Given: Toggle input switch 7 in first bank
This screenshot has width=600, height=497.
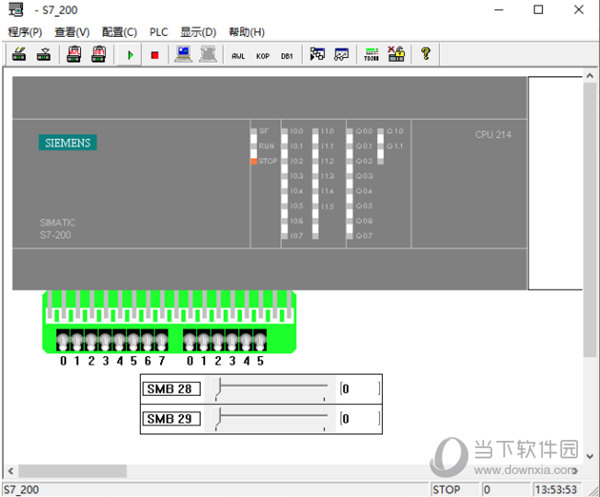Looking at the screenshot, I should (161, 340).
